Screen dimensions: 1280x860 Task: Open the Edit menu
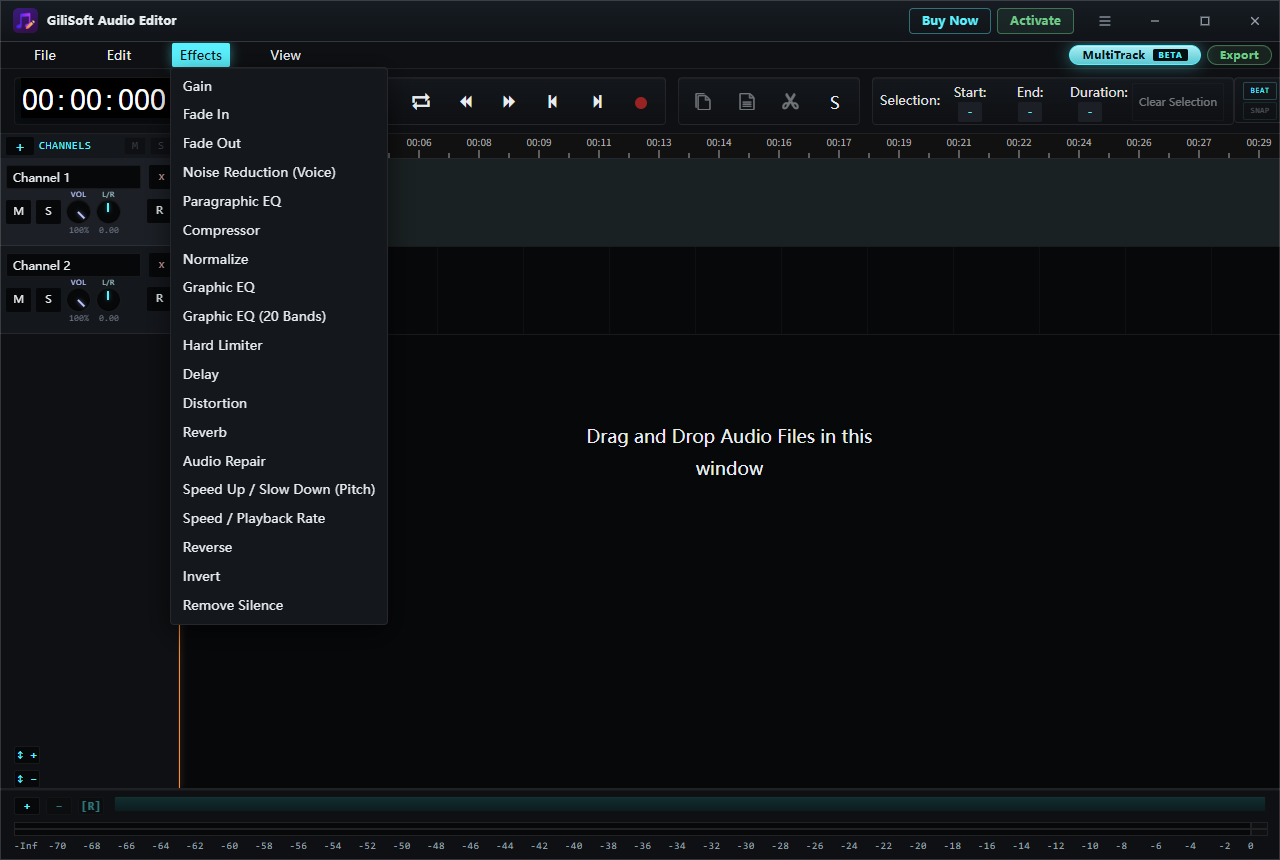click(x=119, y=55)
